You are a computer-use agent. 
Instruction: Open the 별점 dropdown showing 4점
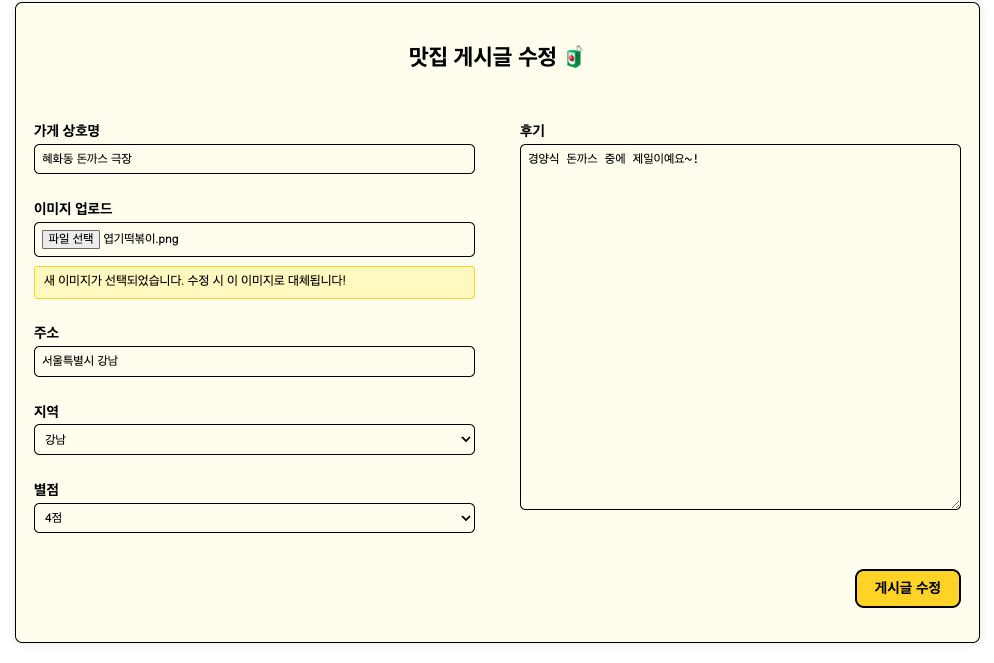254,518
